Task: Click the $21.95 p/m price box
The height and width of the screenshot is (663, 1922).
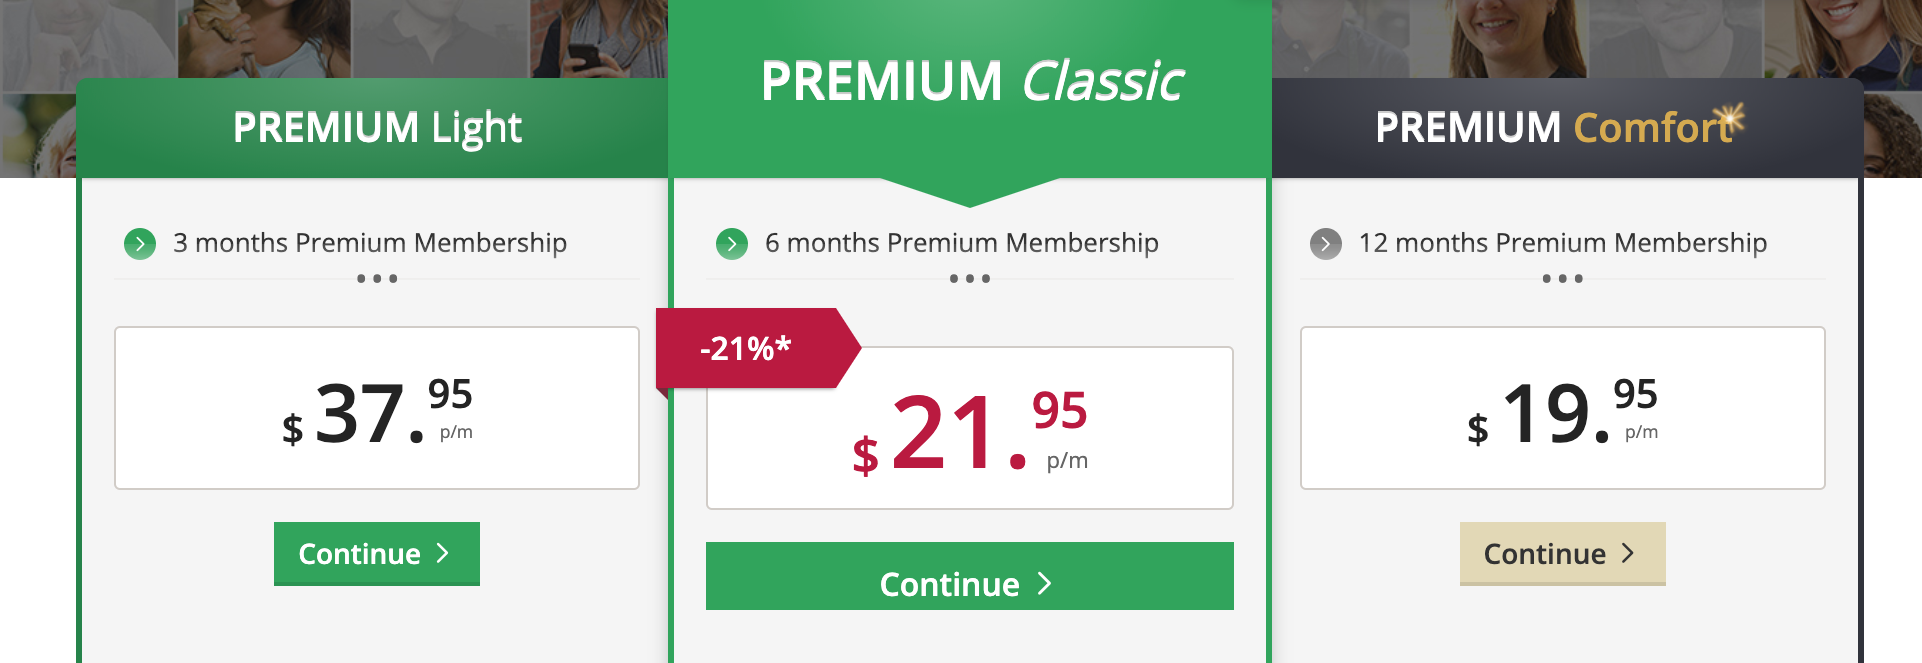Action: [970, 428]
